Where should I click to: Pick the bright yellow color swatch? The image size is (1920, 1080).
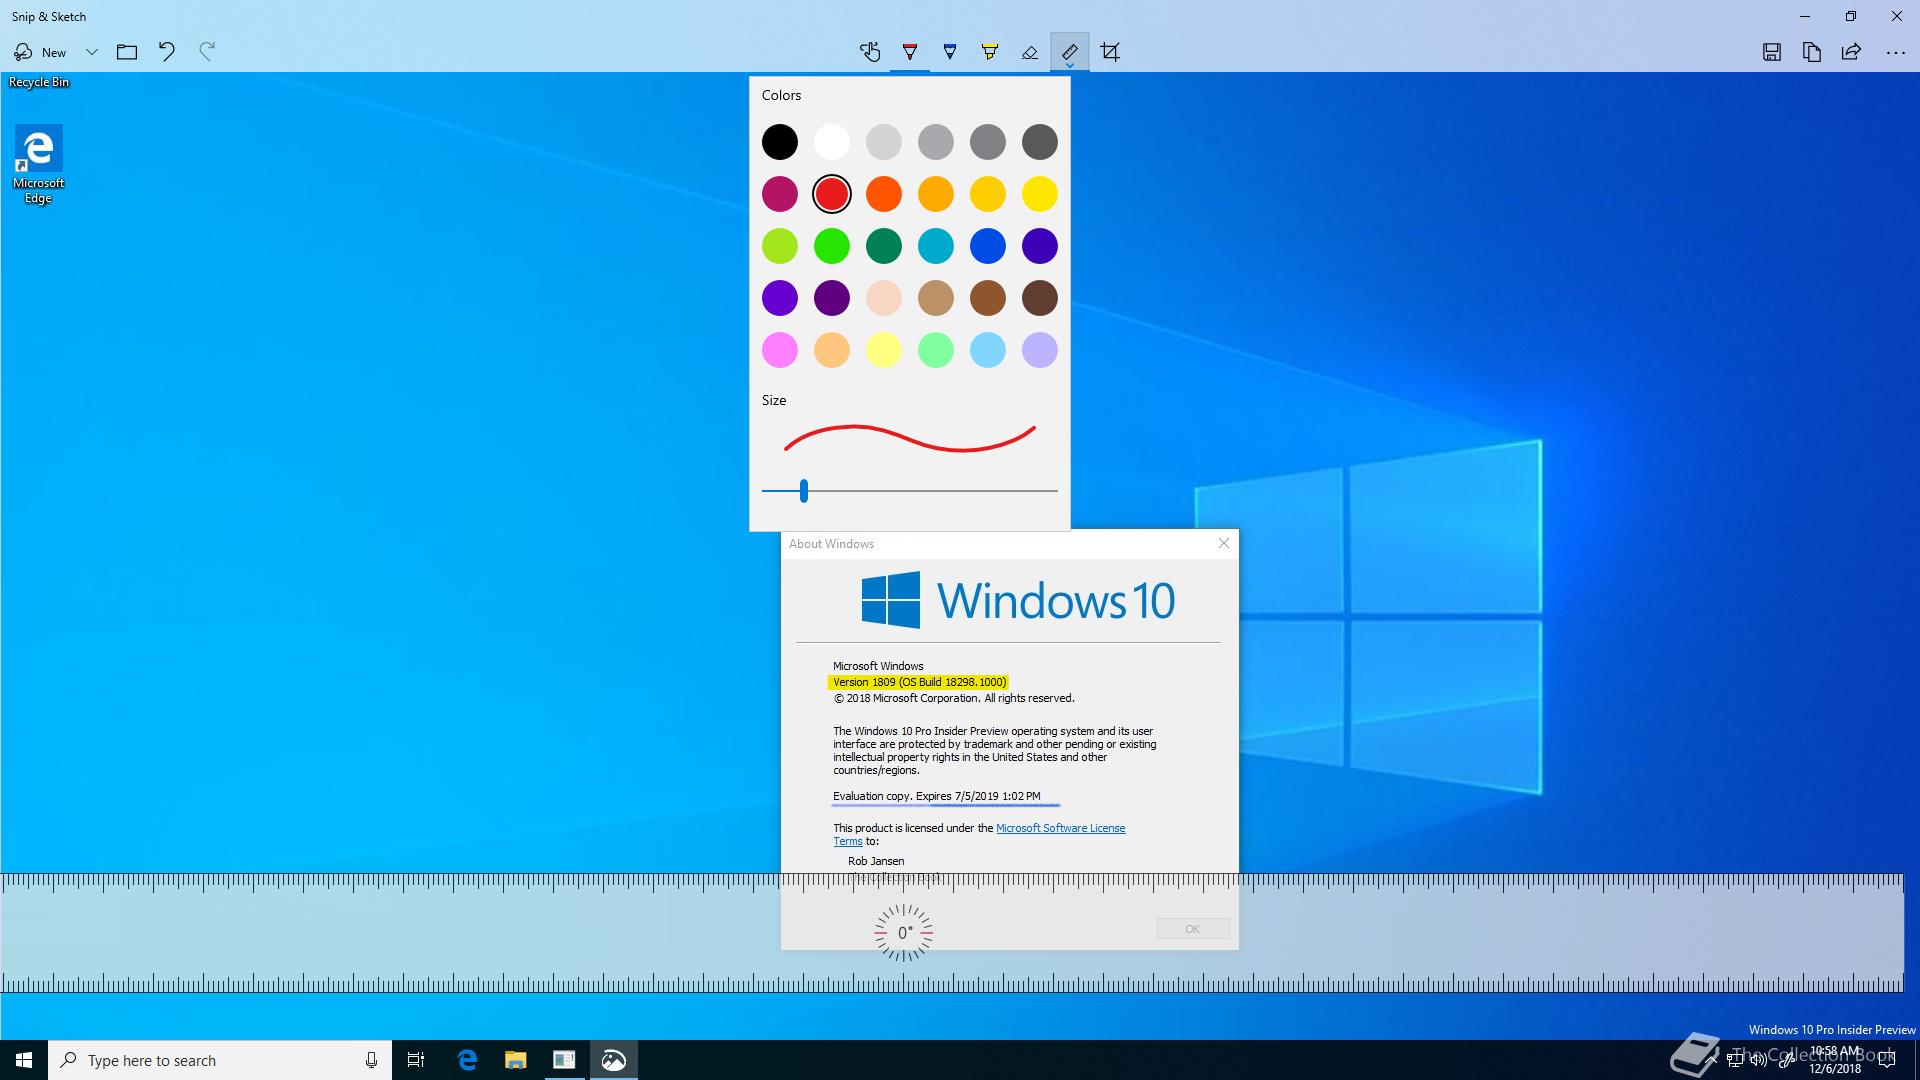(1040, 194)
